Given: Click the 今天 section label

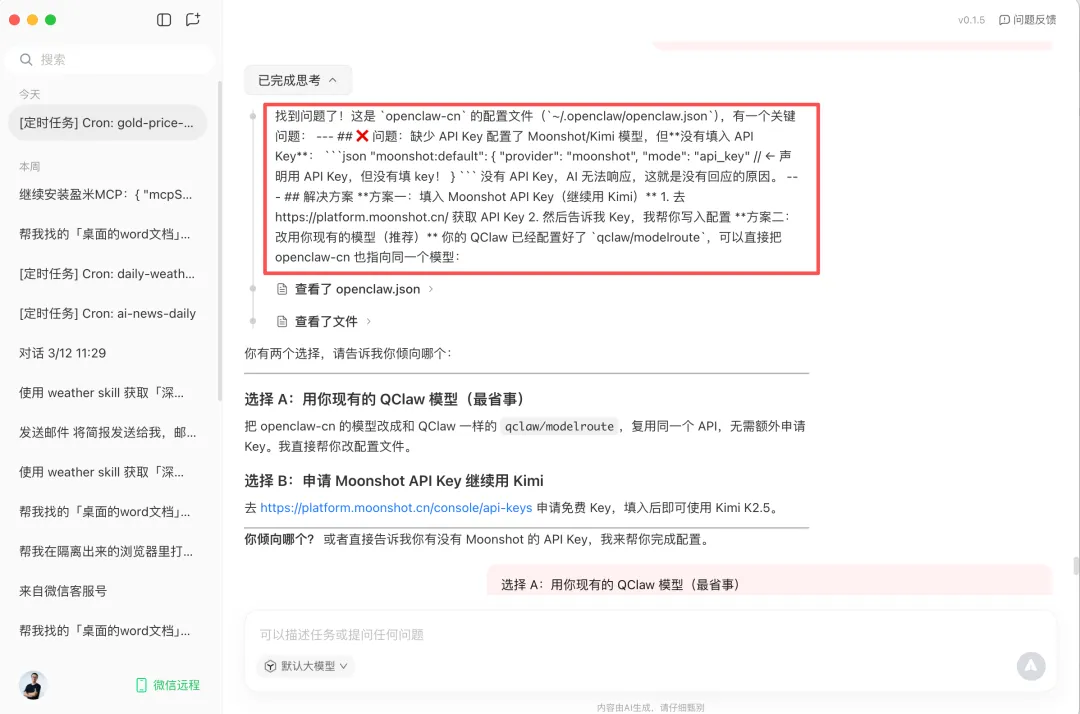Looking at the screenshot, I should [30, 94].
